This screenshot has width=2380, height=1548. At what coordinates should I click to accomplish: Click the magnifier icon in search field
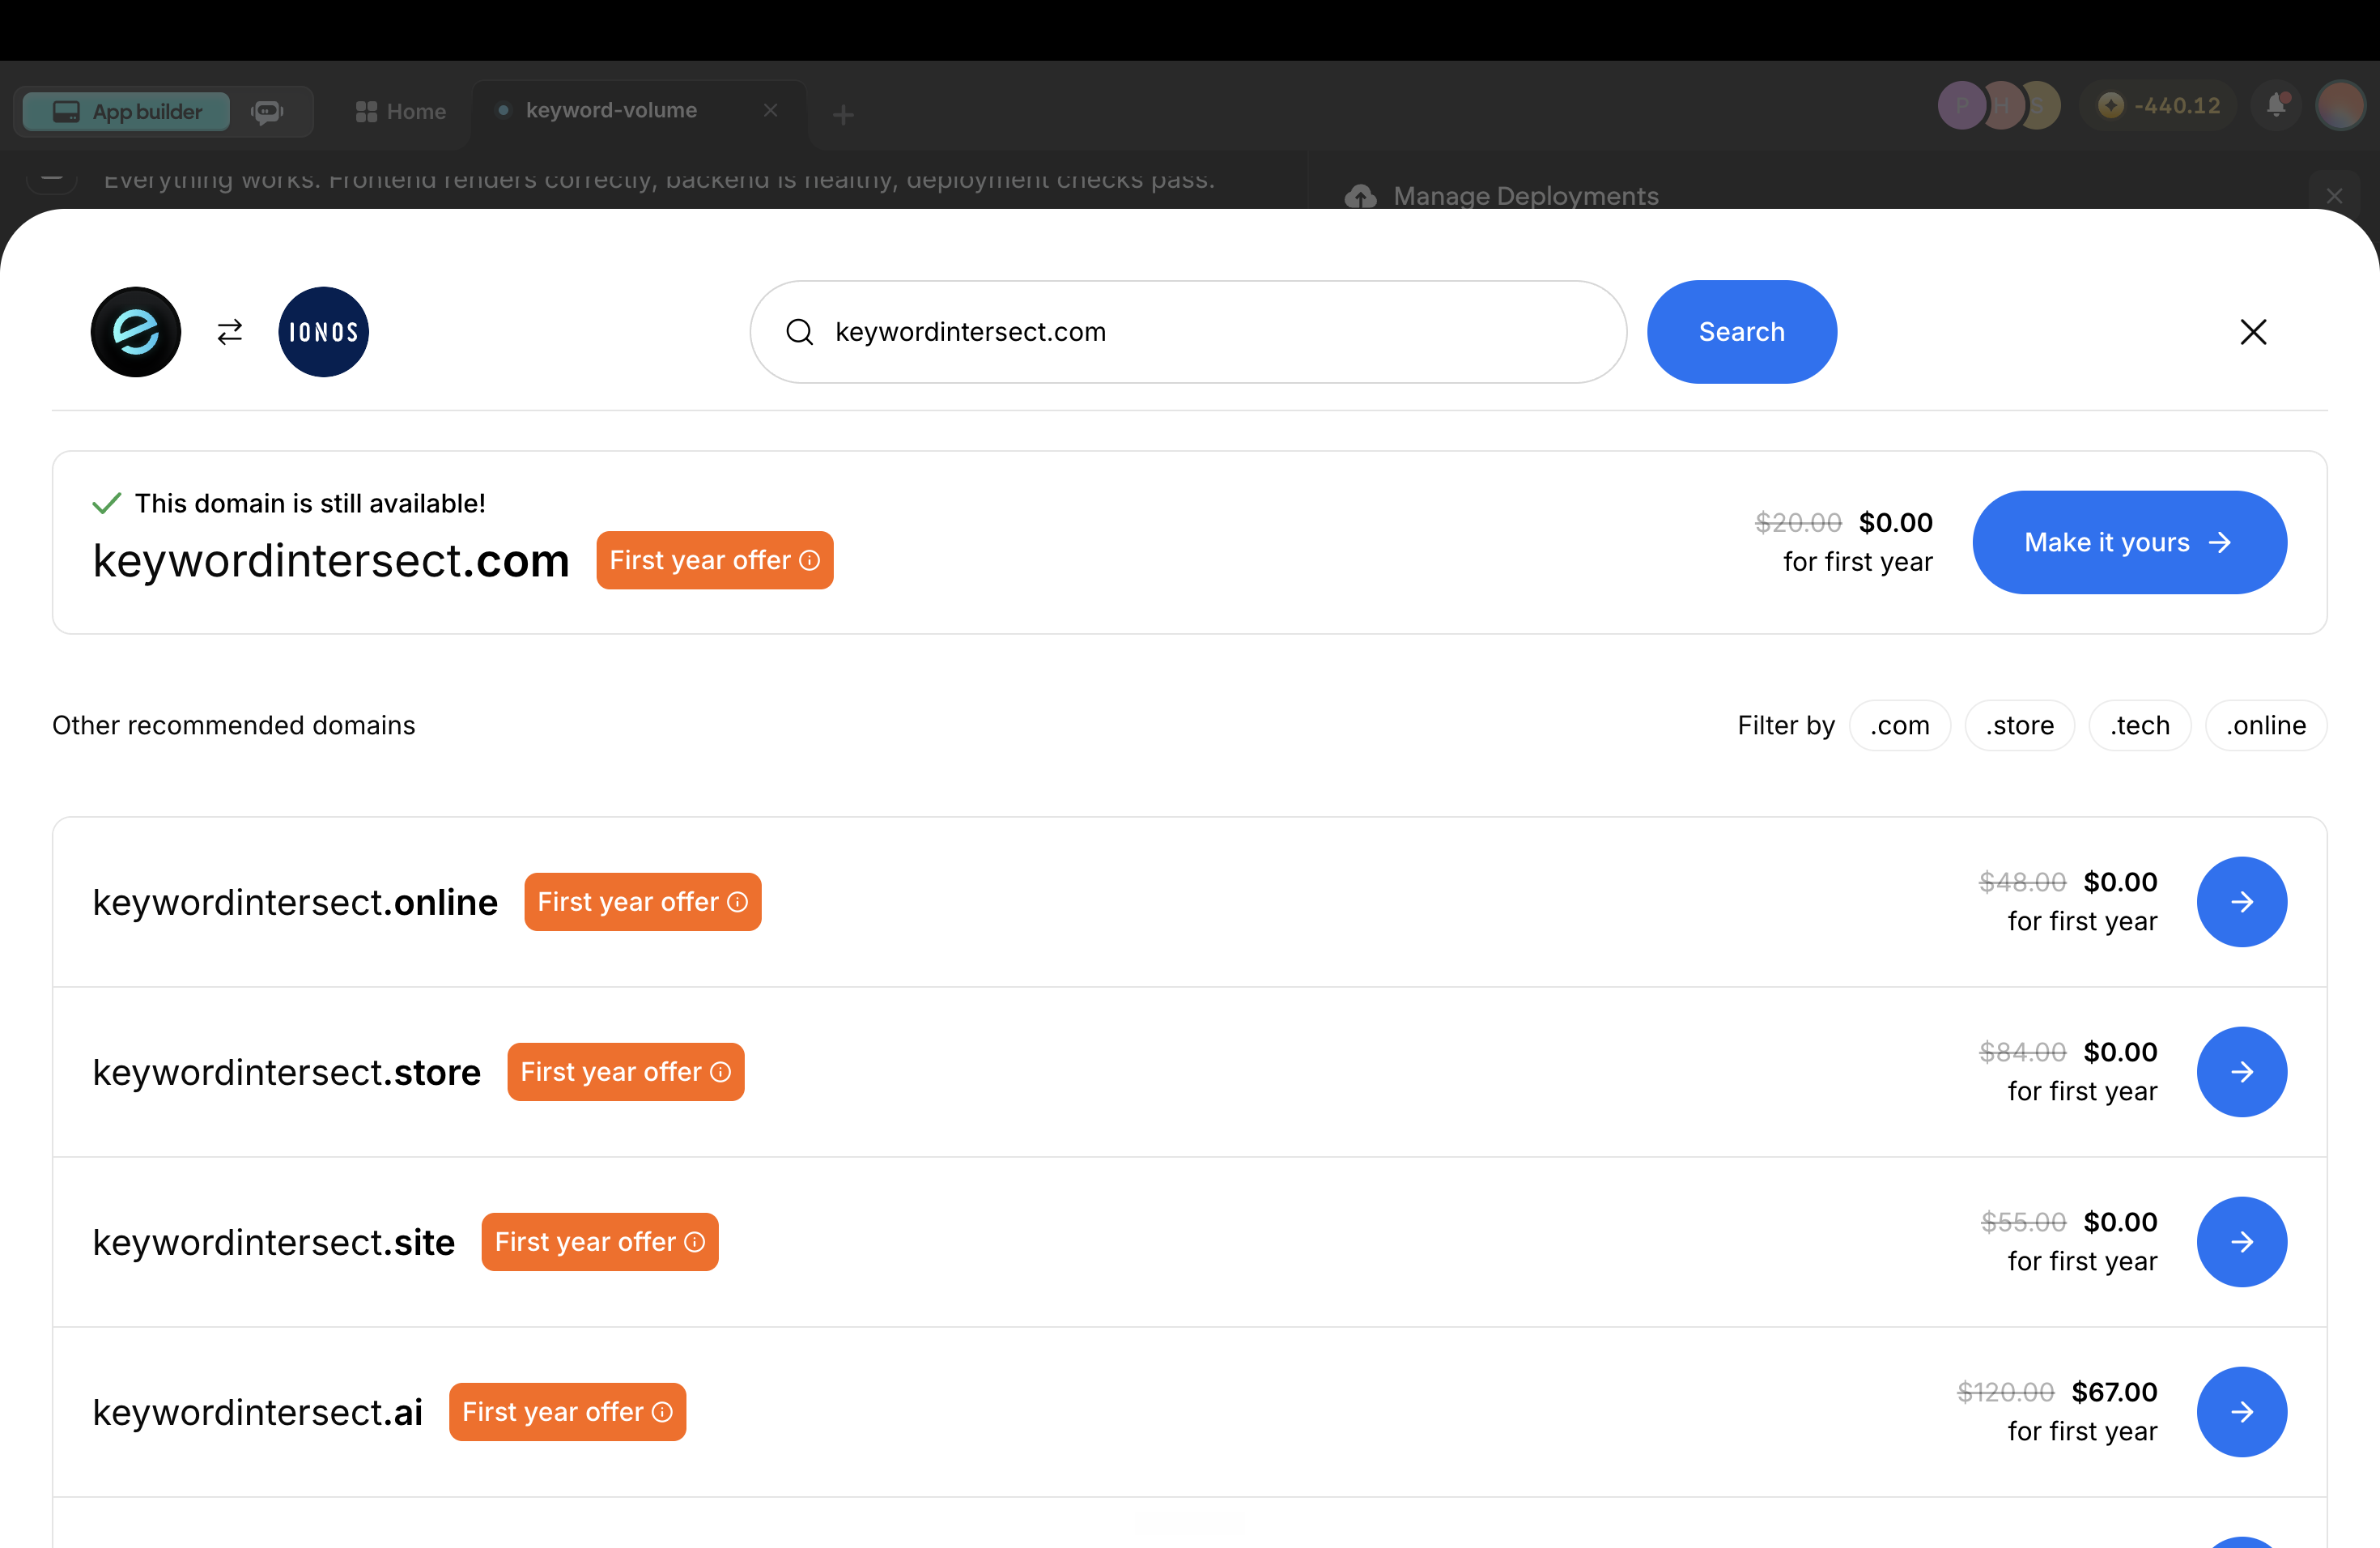tap(799, 332)
